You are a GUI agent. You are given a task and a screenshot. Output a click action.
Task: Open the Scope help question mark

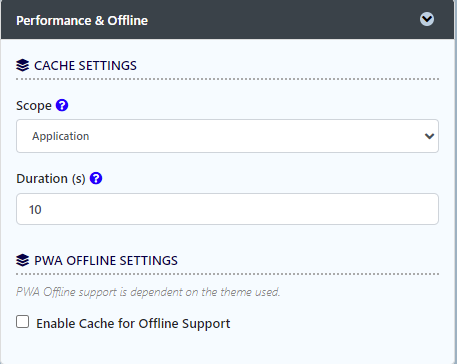(62, 105)
